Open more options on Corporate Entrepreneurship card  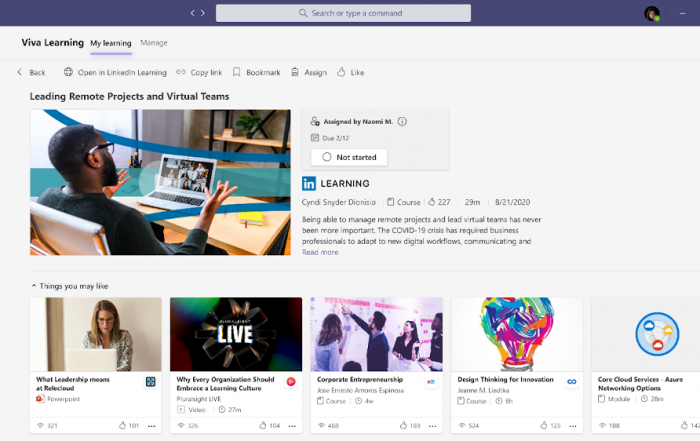(x=433, y=426)
